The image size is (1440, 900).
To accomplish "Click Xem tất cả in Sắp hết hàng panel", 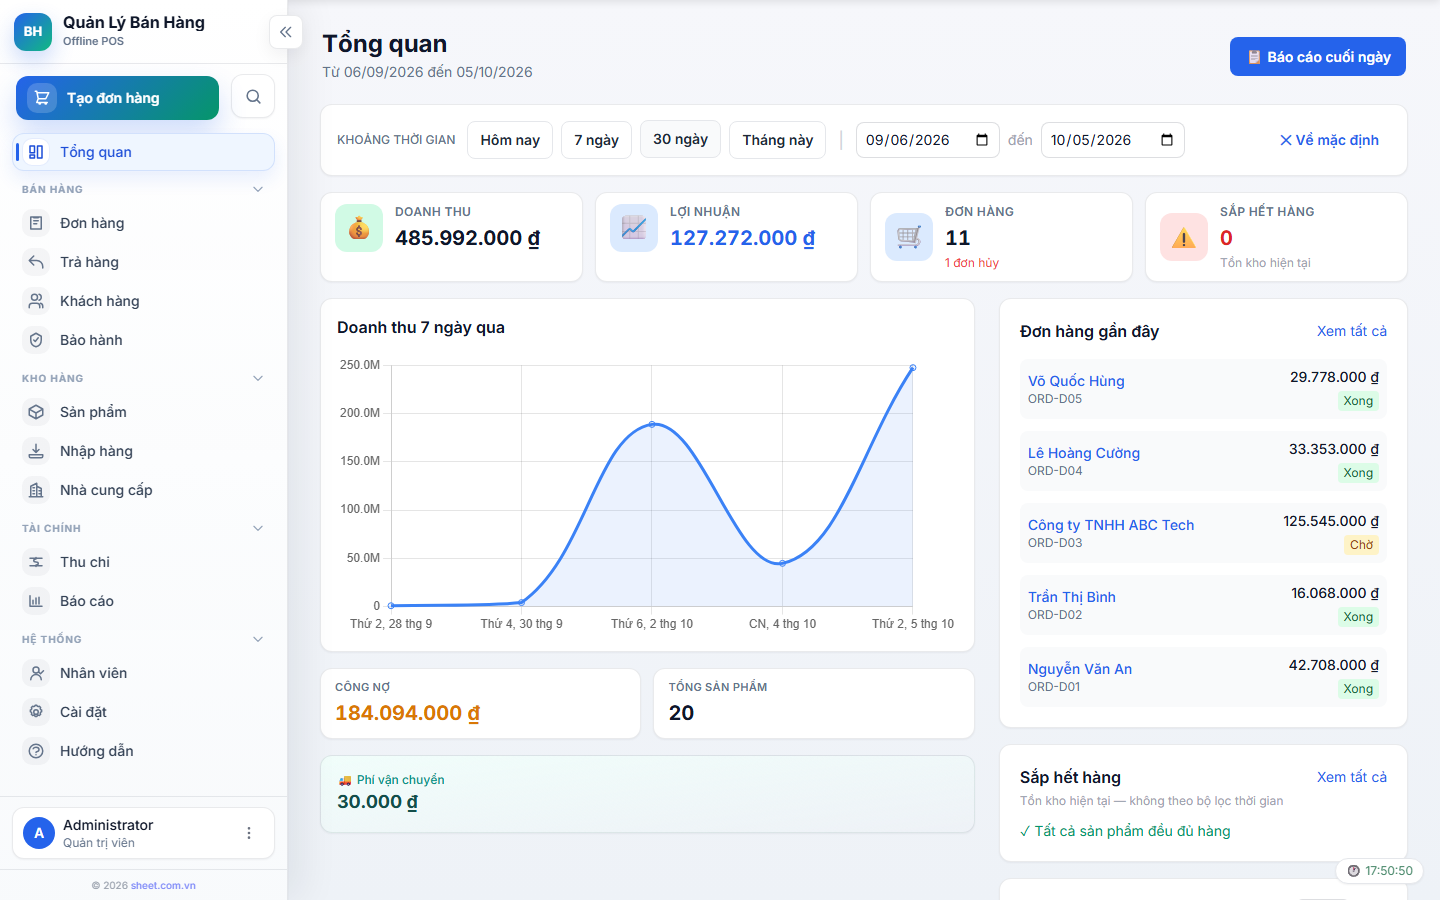I will (x=1352, y=777).
